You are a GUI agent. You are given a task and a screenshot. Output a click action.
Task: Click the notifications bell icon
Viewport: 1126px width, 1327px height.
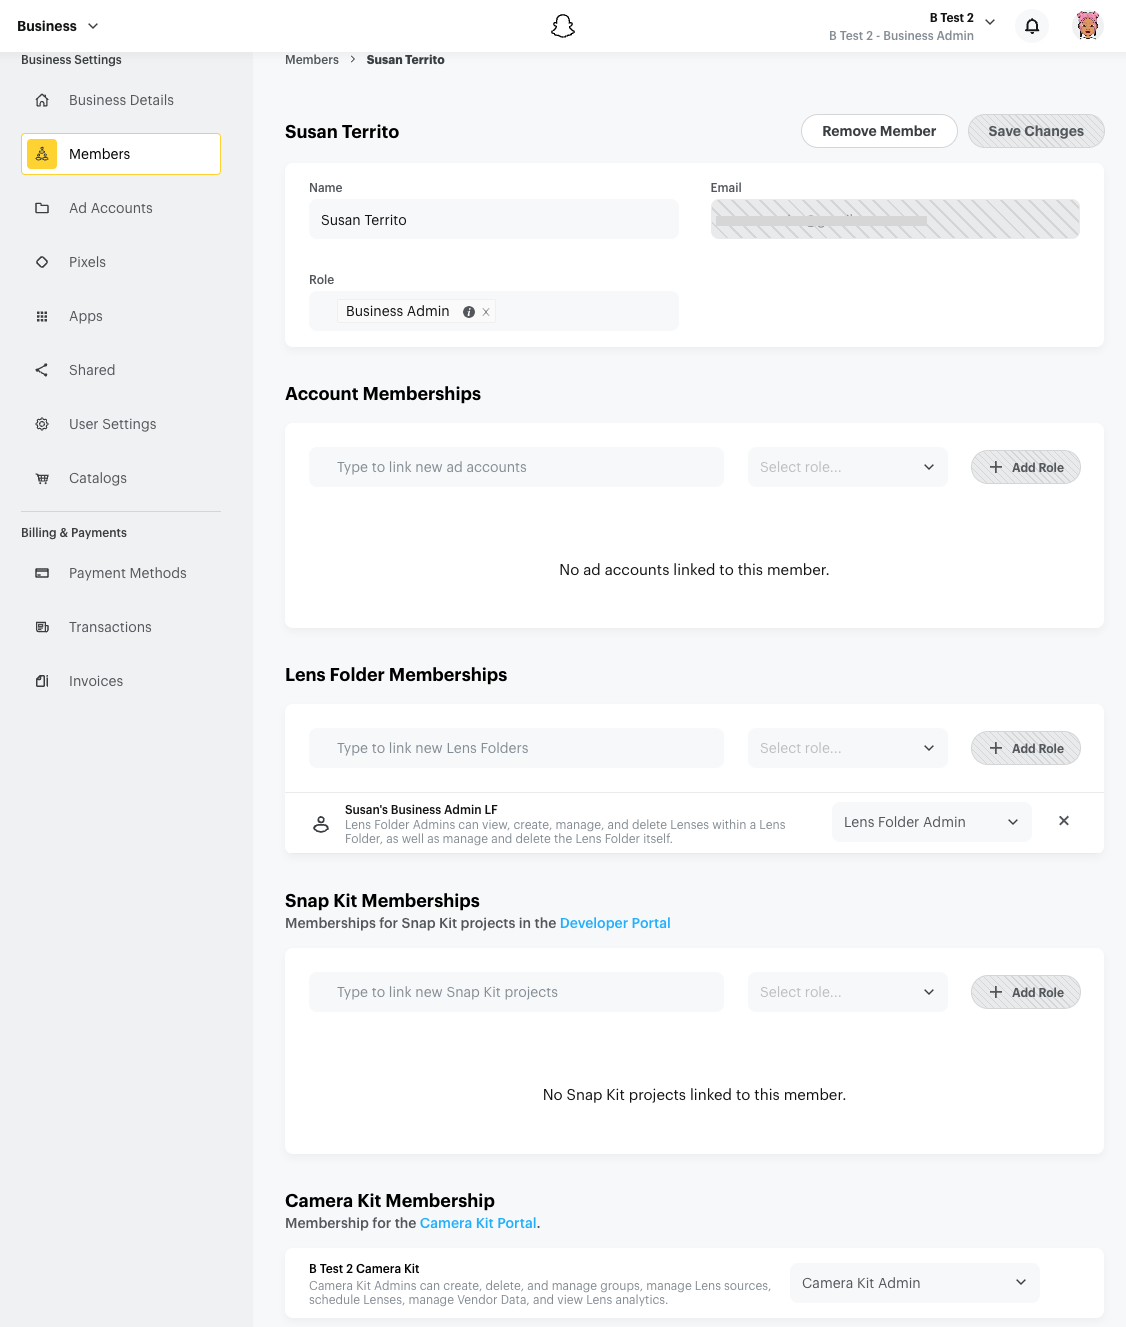pos(1032,26)
